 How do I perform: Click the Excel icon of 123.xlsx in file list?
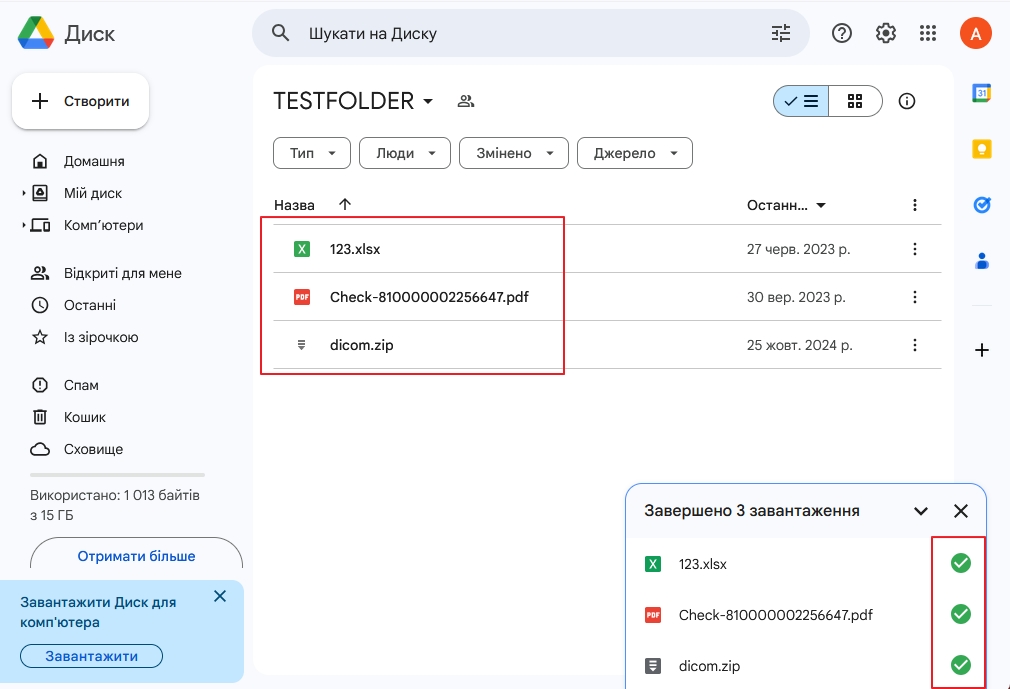[x=301, y=249]
